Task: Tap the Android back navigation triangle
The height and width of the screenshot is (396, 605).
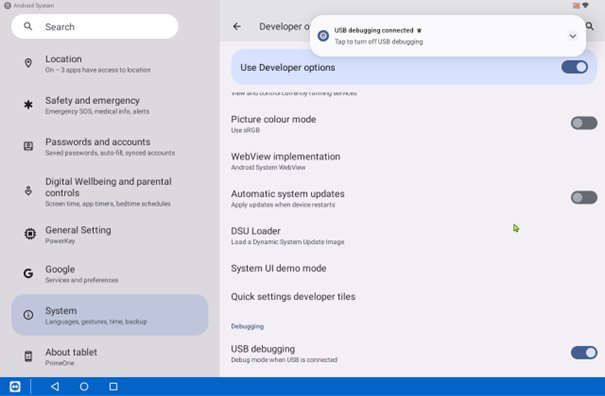Action: tap(55, 386)
